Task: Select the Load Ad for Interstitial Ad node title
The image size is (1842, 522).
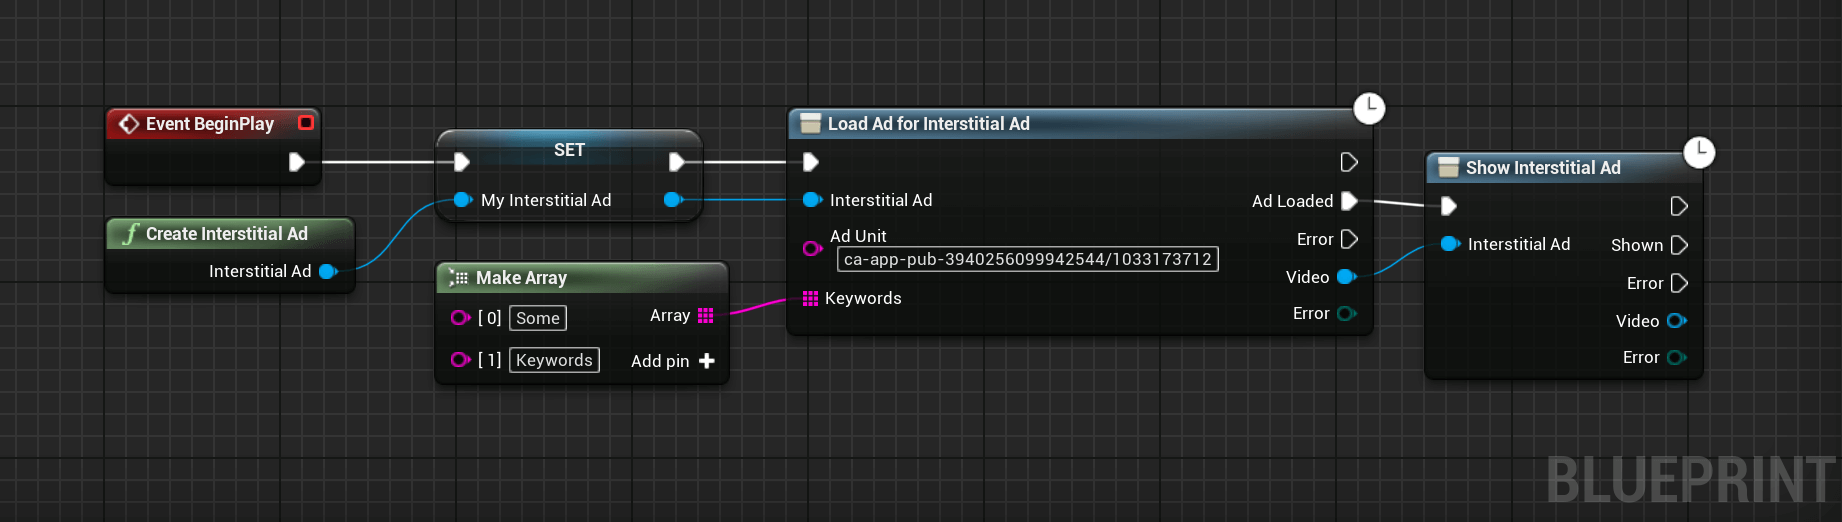Action: point(928,124)
